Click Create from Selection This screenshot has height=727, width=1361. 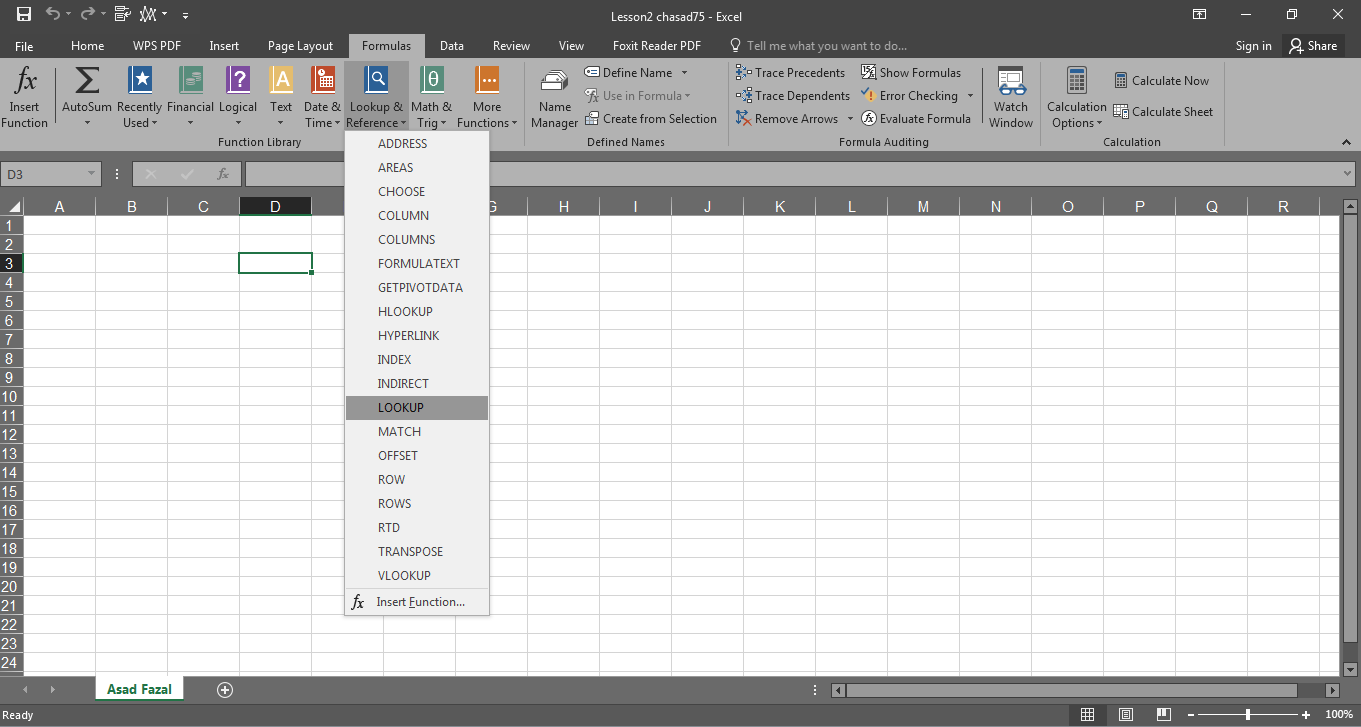(x=651, y=119)
